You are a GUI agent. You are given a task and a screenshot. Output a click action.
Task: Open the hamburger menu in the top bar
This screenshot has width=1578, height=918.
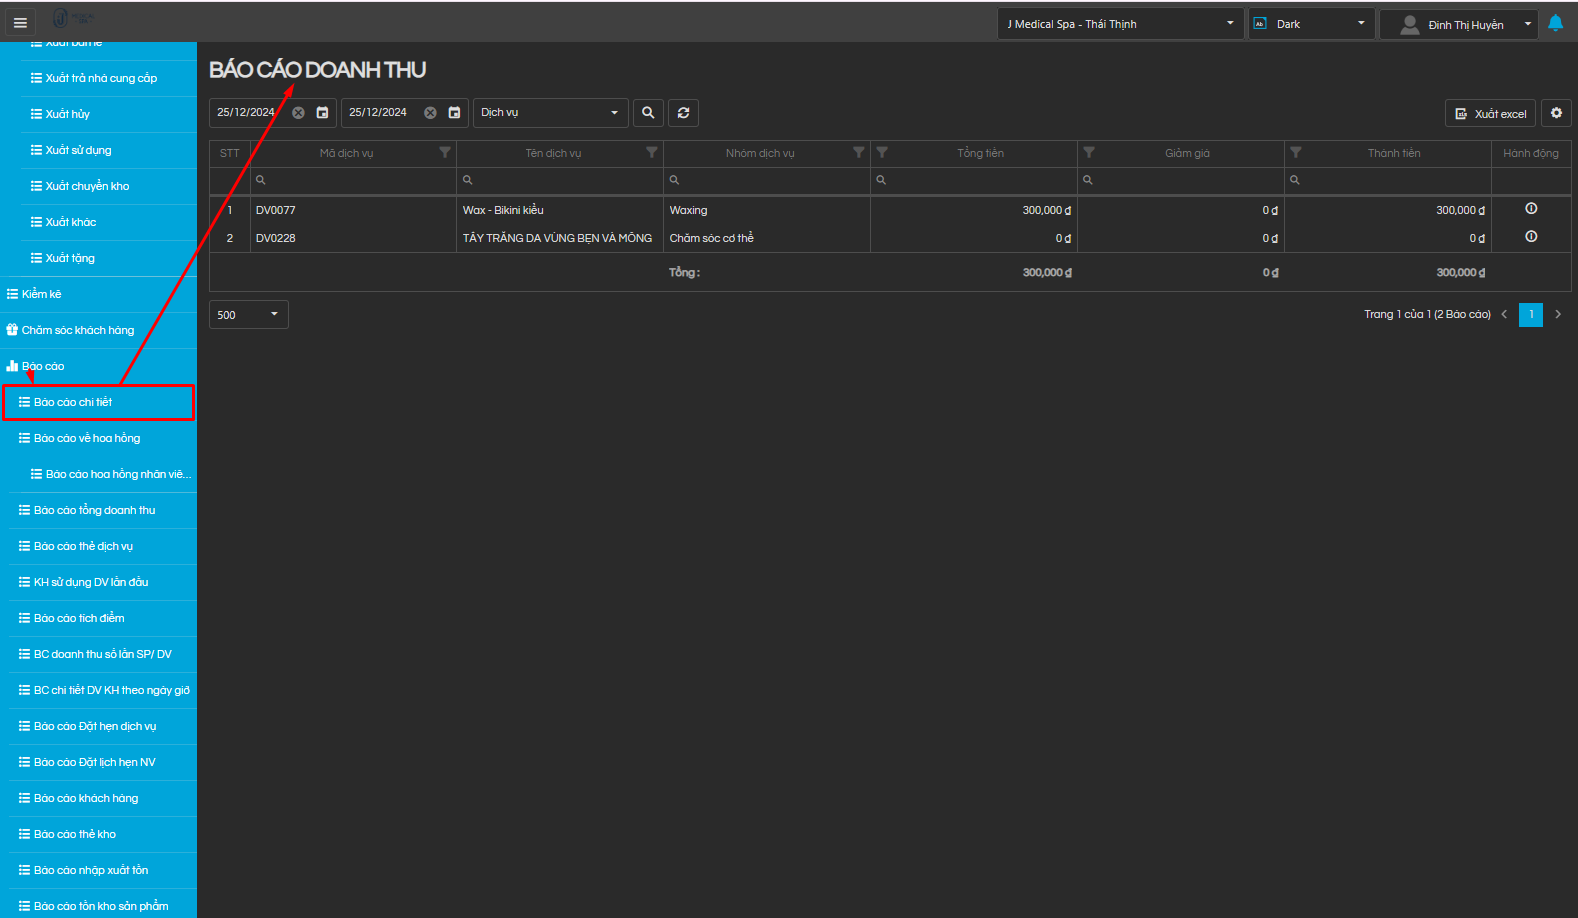20,22
